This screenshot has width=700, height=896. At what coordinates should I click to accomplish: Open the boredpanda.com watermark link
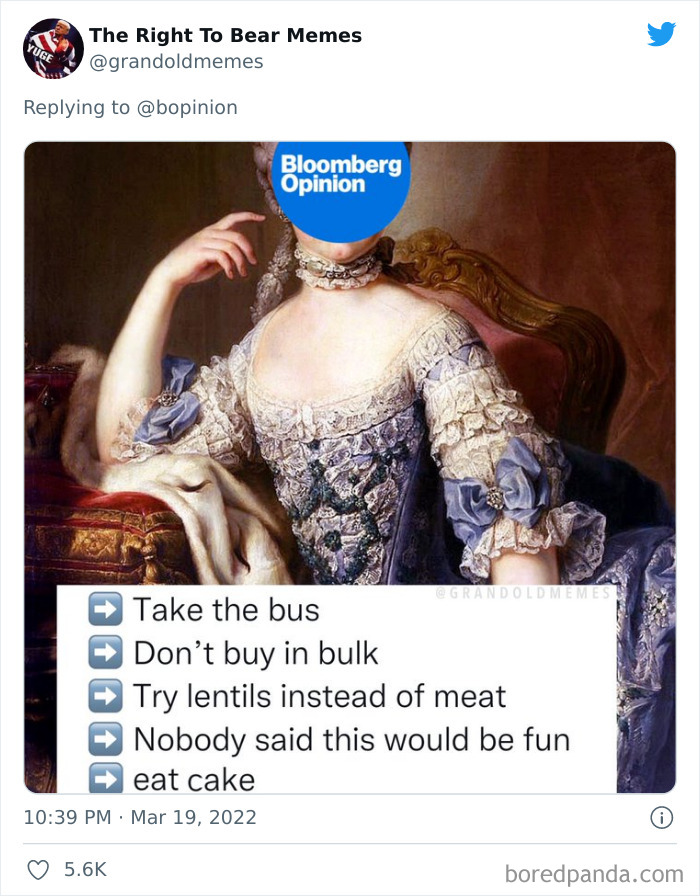tap(594, 874)
